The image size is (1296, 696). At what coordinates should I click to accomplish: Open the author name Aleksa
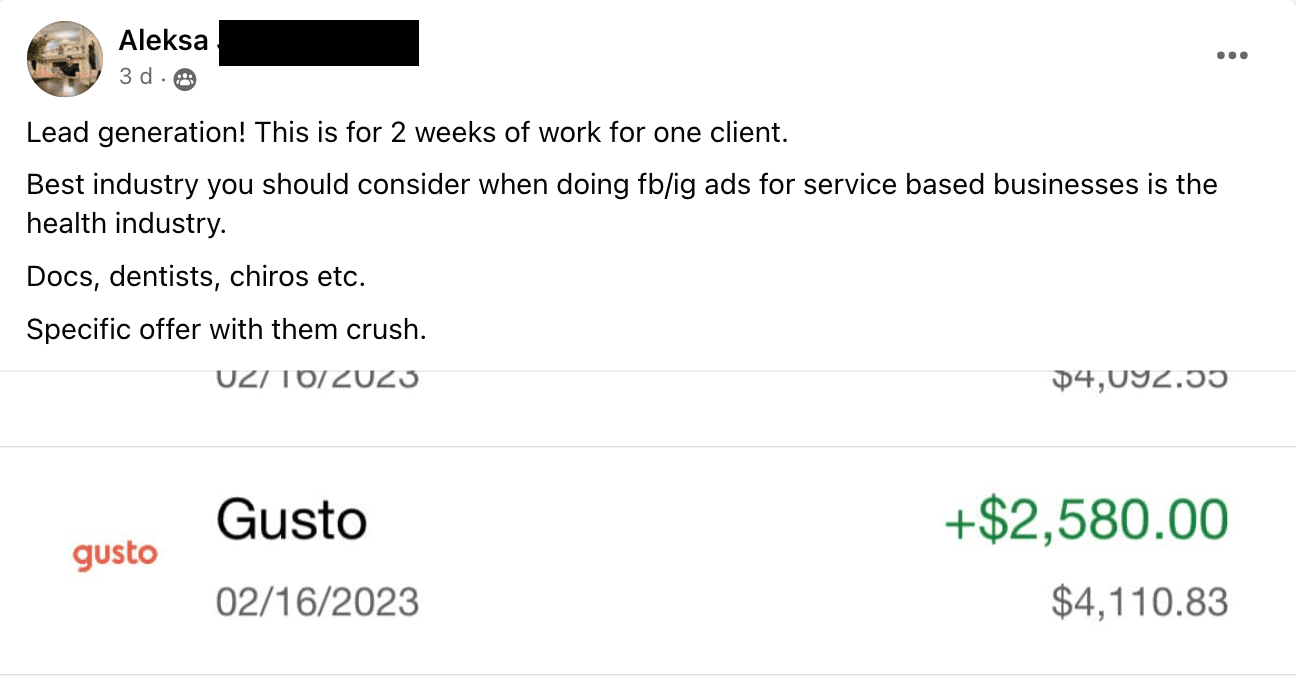click(x=163, y=40)
